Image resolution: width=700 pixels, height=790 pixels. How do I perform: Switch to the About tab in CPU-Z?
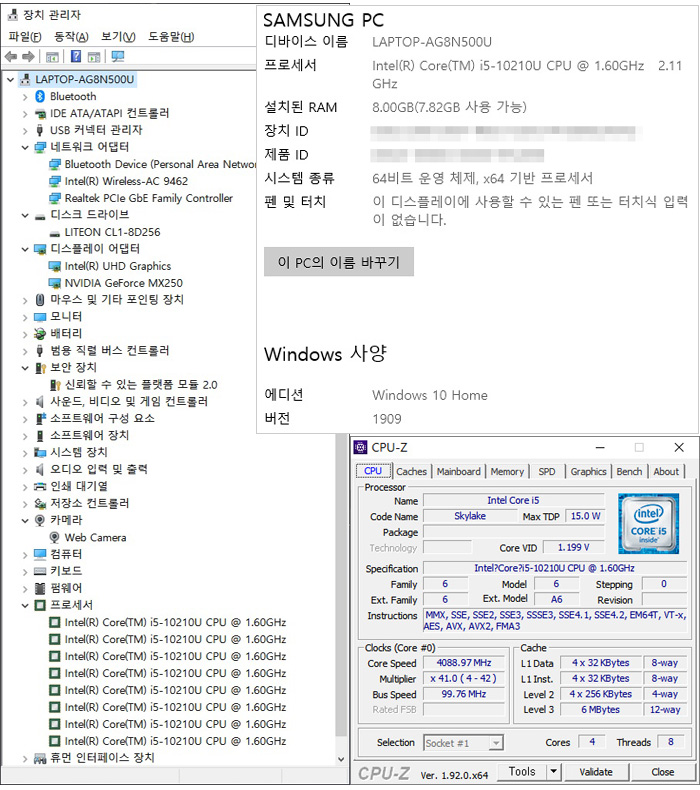(666, 472)
